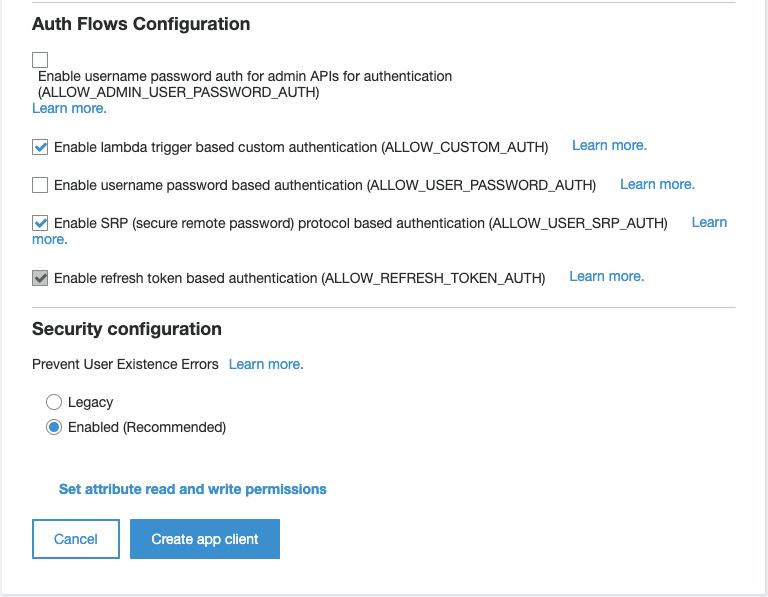
Task: Click the Enable SRP protocol label text
Action: click(x=360, y=223)
